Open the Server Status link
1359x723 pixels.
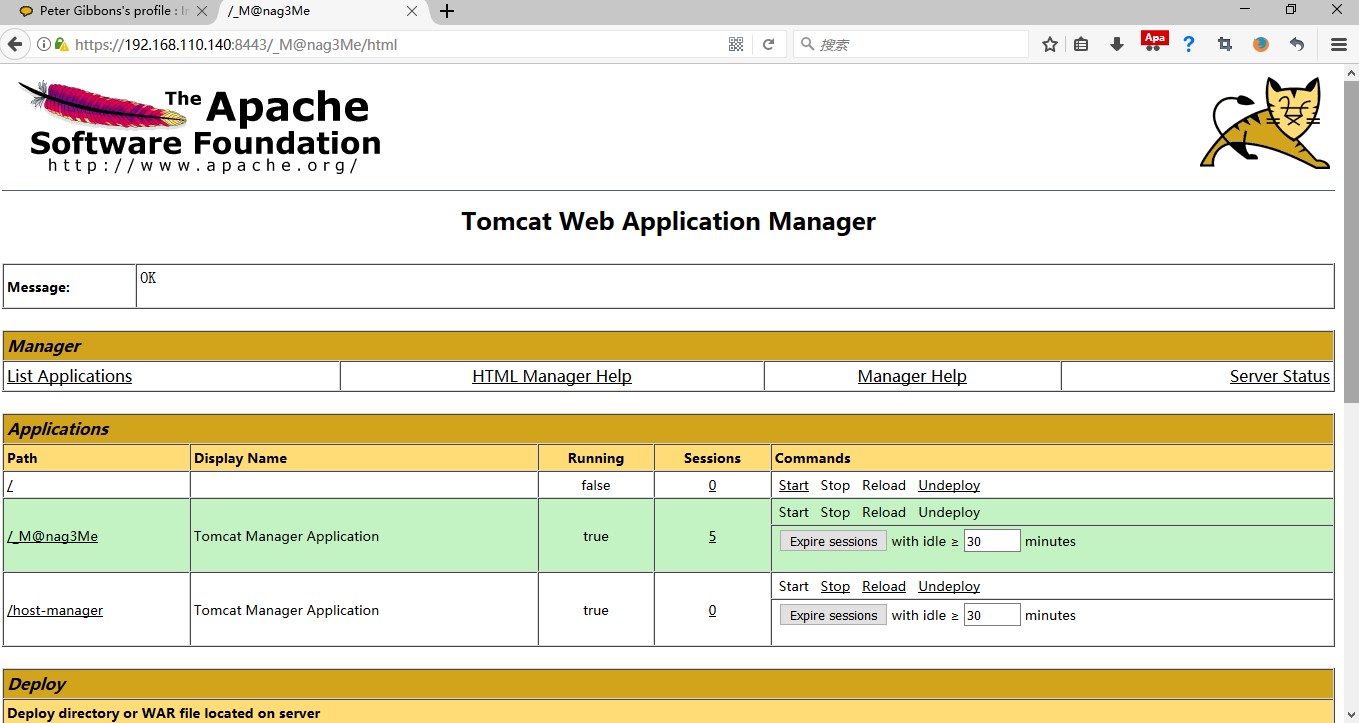click(1279, 377)
